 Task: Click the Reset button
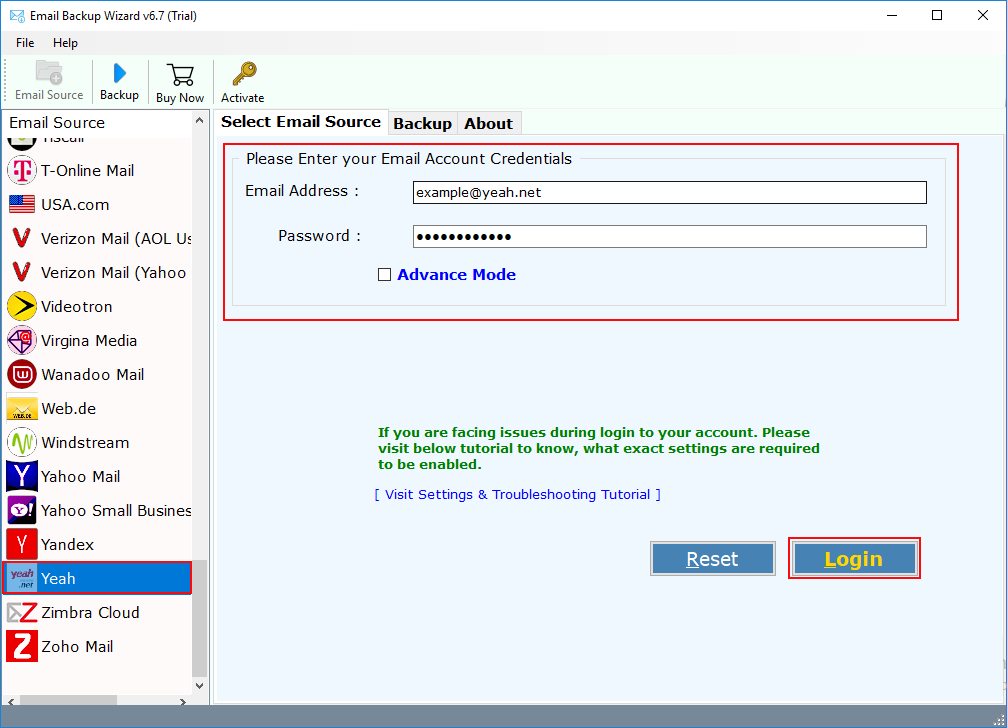coord(712,559)
